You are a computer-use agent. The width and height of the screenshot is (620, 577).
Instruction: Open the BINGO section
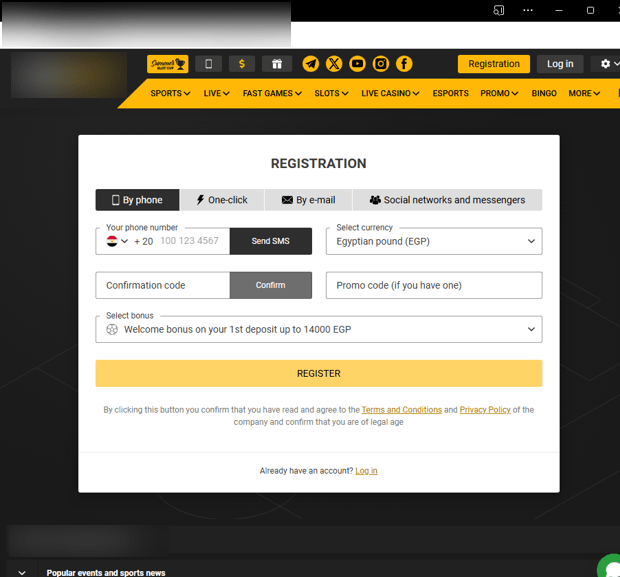pyautogui.click(x=544, y=94)
